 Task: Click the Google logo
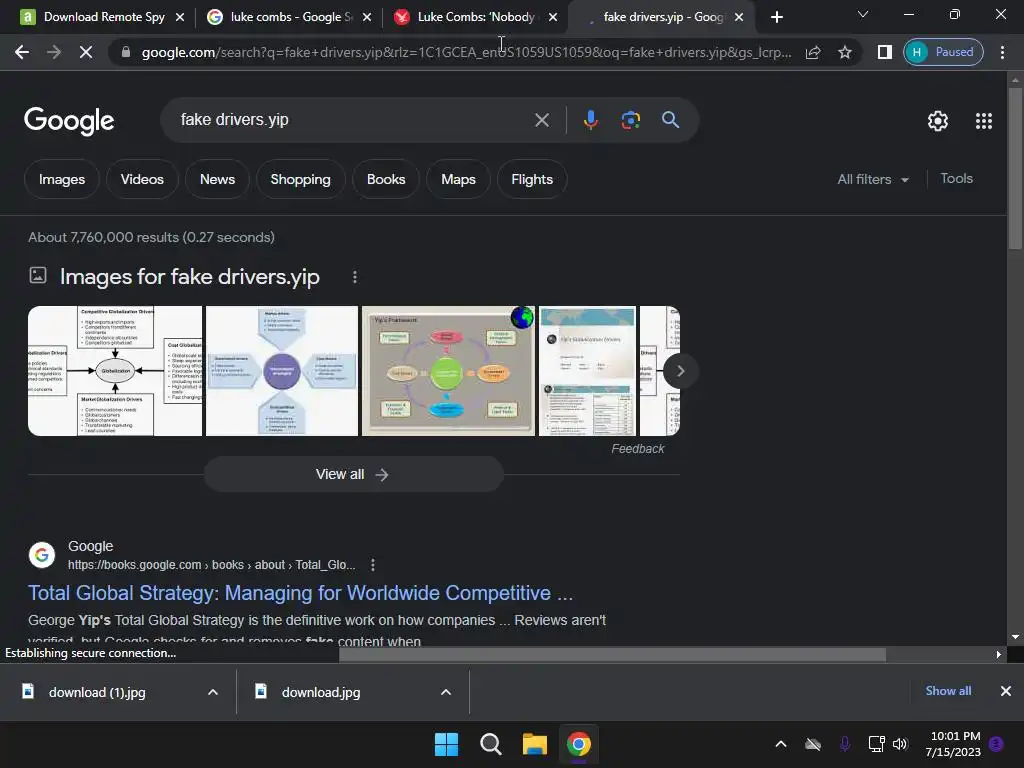[69, 120]
